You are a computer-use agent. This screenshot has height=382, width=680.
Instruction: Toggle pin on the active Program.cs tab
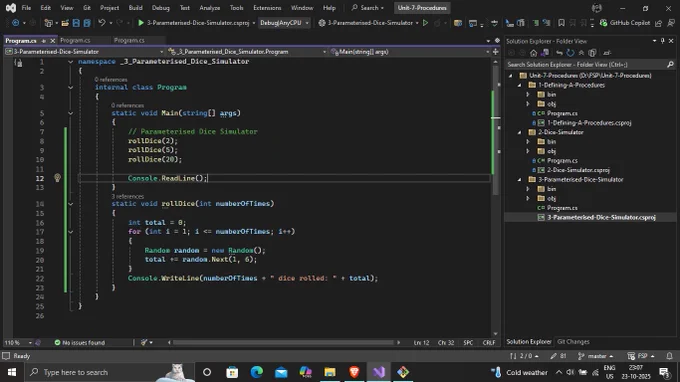click(x=44, y=40)
